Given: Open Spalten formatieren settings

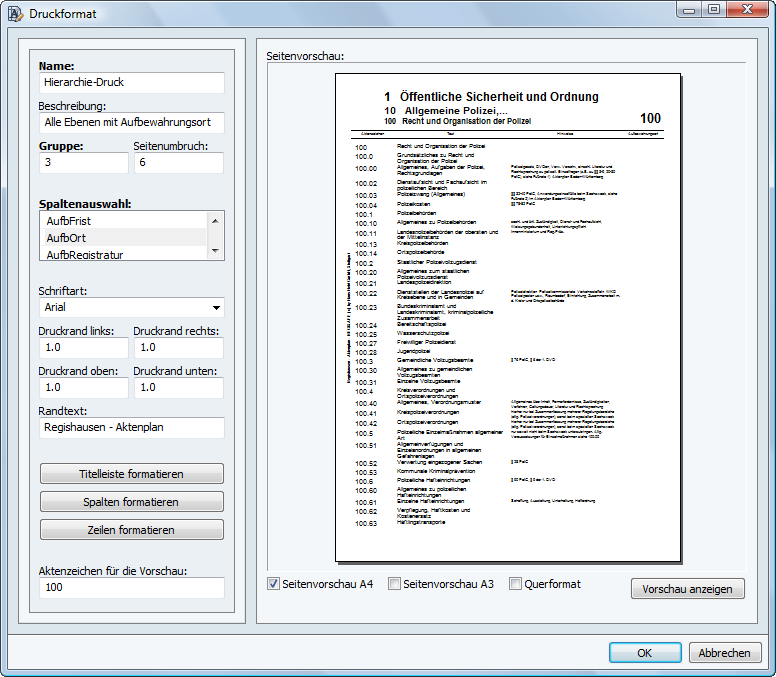Looking at the screenshot, I should tap(131, 501).
